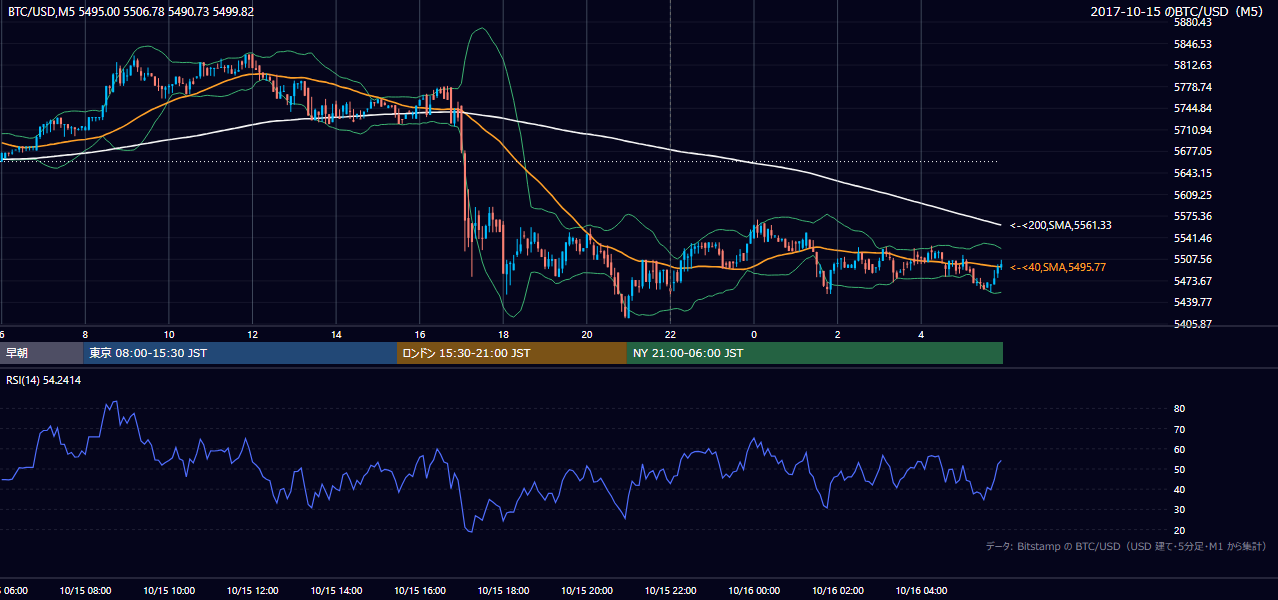
Task: Click the 10/15 10:00 date label
Action: pyautogui.click(x=168, y=590)
